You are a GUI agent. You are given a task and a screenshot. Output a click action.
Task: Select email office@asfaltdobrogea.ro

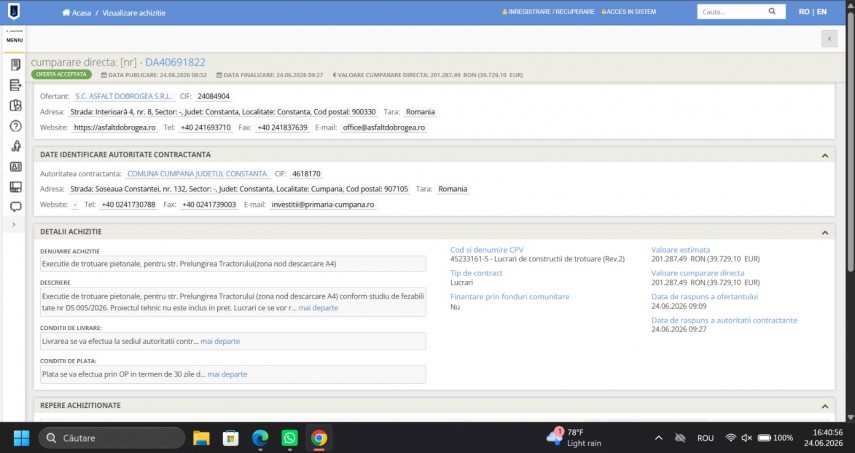pyautogui.click(x=384, y=128)
